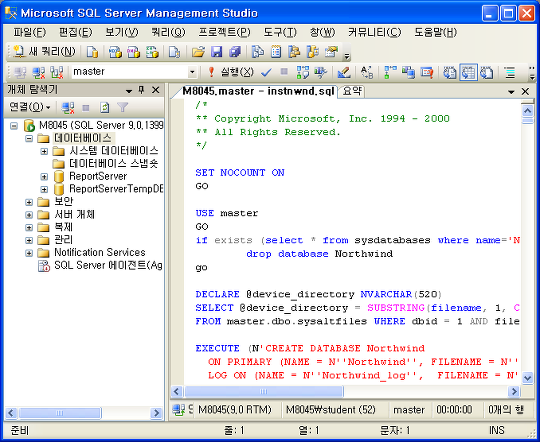
Task: Collapse the M8045 server node
Action: pos(14,126)
